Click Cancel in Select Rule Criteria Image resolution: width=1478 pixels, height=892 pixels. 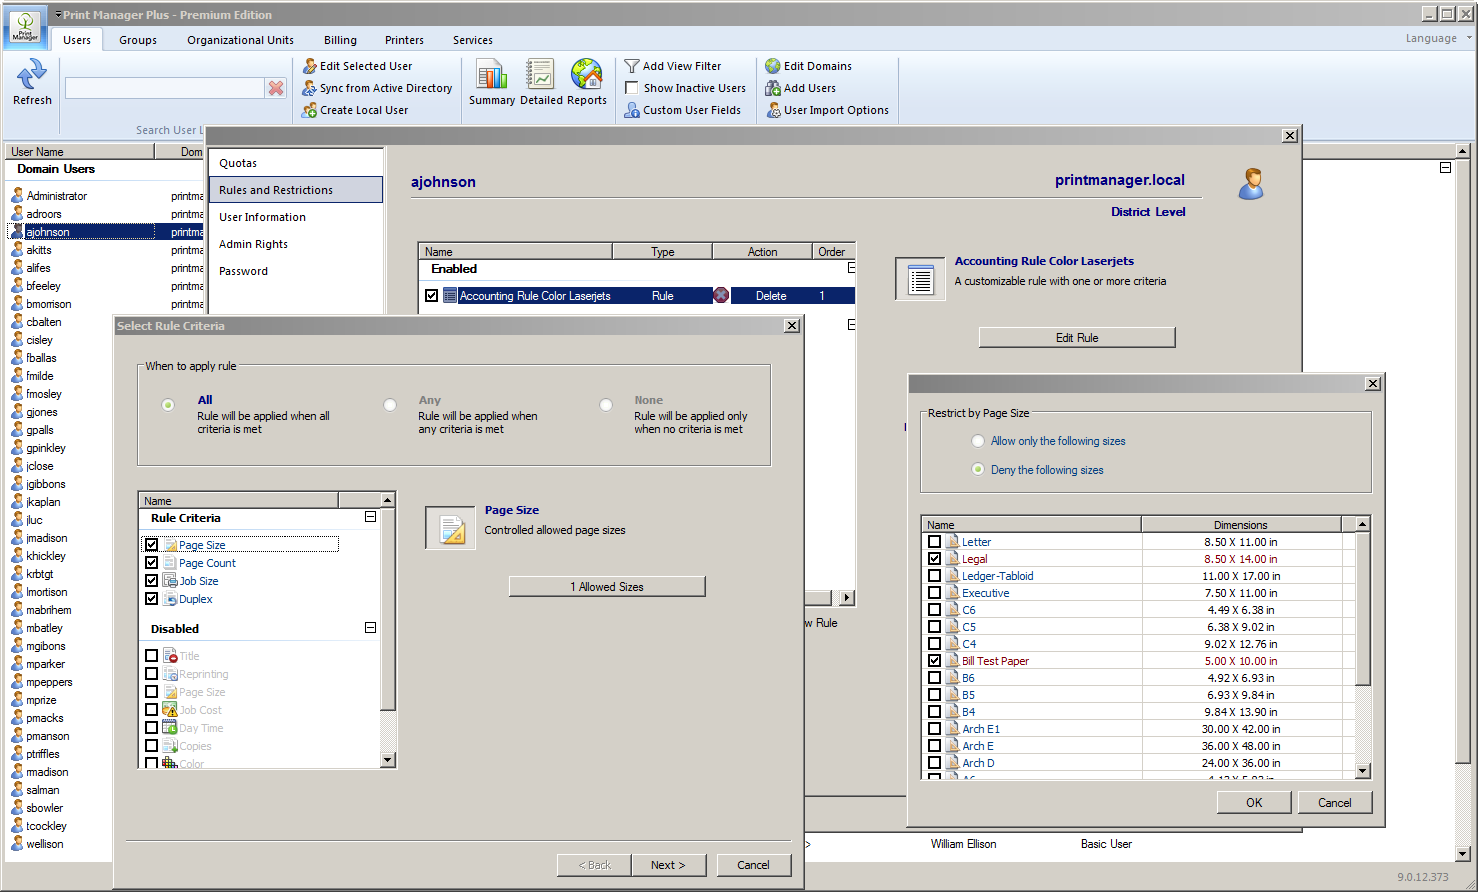click(754, 865)
